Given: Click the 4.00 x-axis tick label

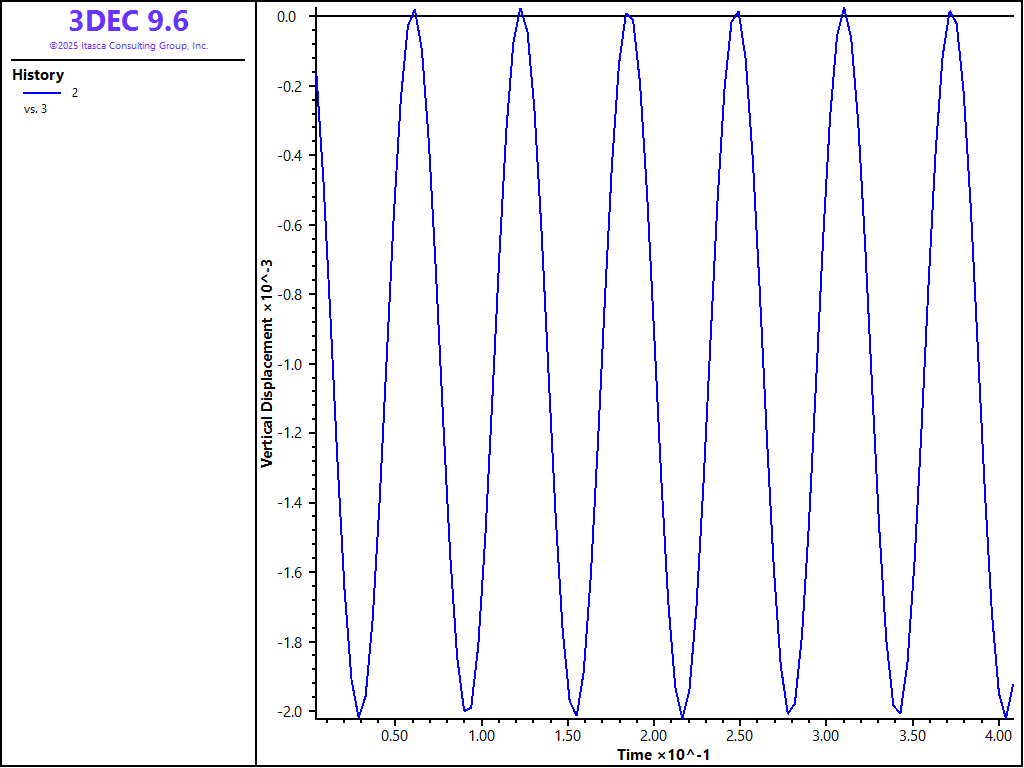Looking at the screenshot, I should pyautogui.click(x=997, y=735).
